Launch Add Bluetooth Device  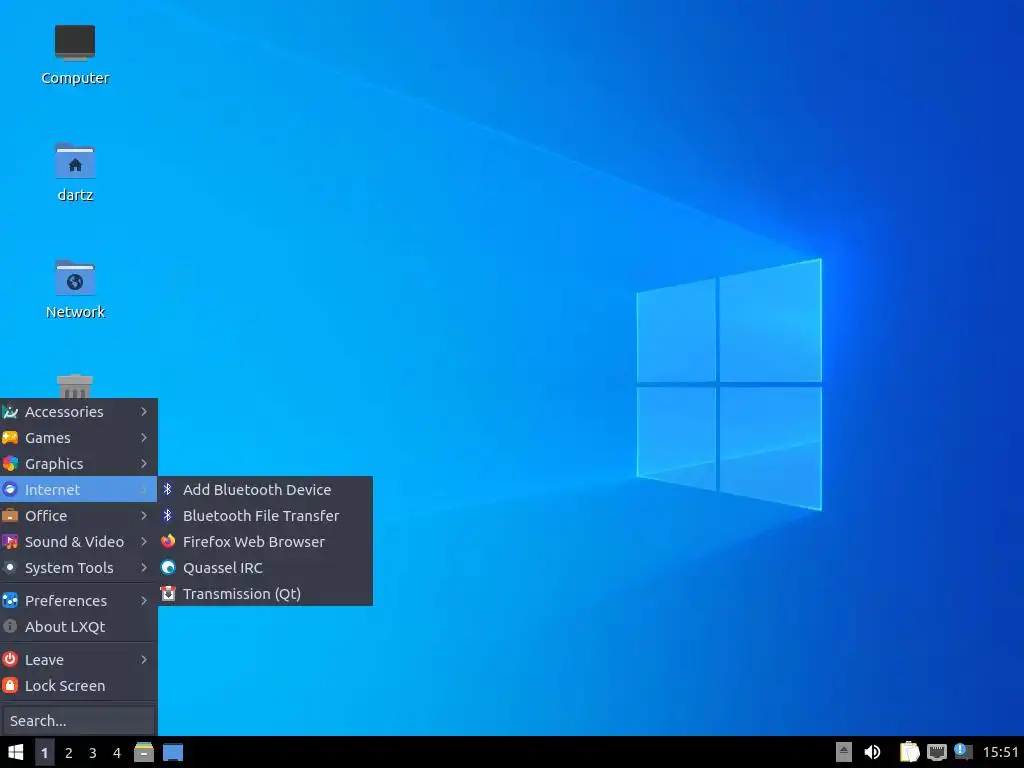265,489
